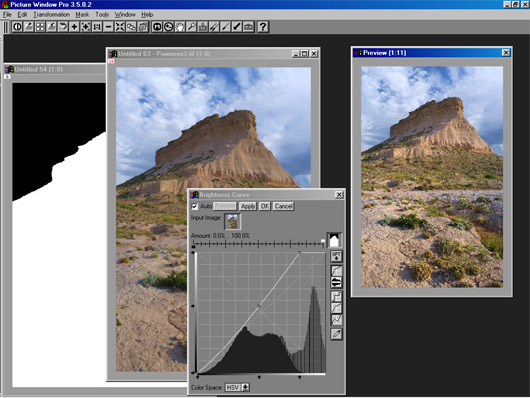Click the plain plus icon in the toolbar
The height and width of the screenshot is (398, 530).
pyautogui.click(x=74, y=27)
